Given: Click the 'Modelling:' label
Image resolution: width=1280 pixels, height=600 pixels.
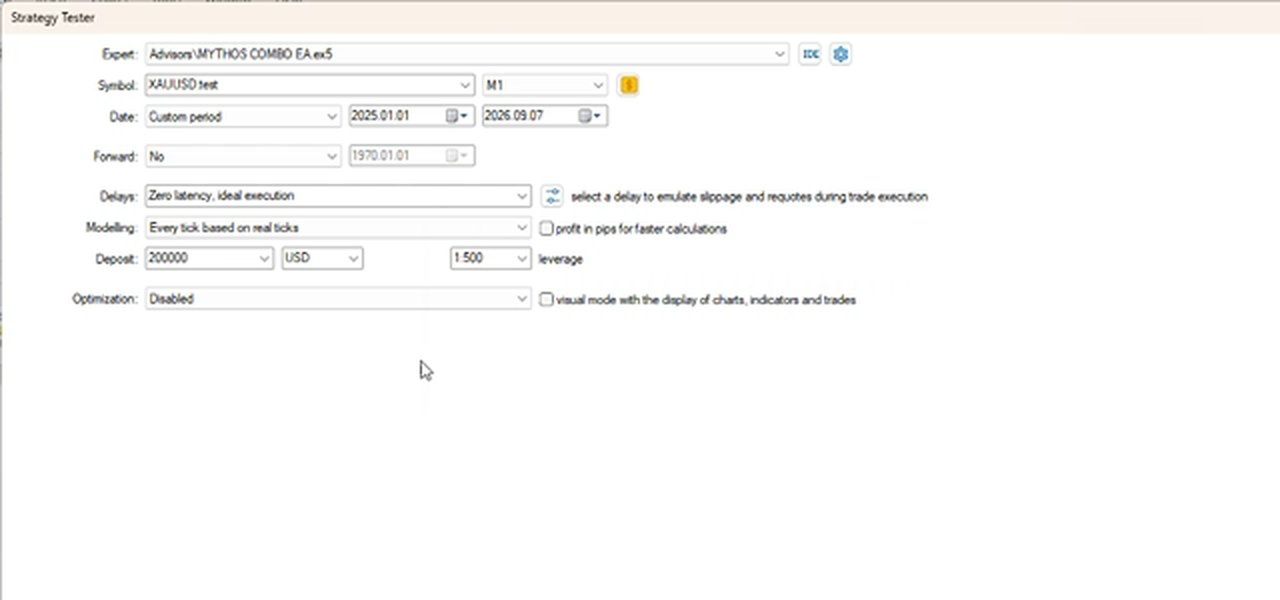Looking at the screenshot, I should coord(110,228).
